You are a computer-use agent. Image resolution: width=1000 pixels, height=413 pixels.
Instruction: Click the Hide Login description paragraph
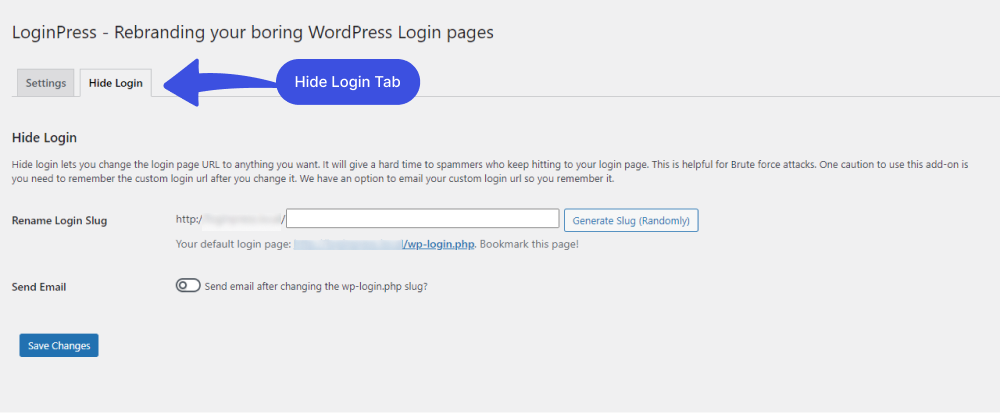coord(490,171)
